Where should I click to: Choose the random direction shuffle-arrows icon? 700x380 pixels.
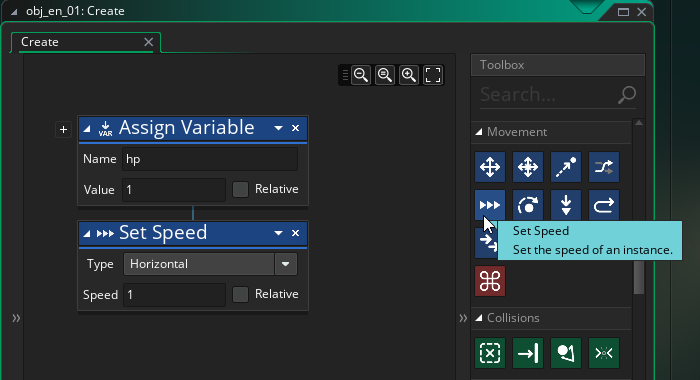coord(604,167)
